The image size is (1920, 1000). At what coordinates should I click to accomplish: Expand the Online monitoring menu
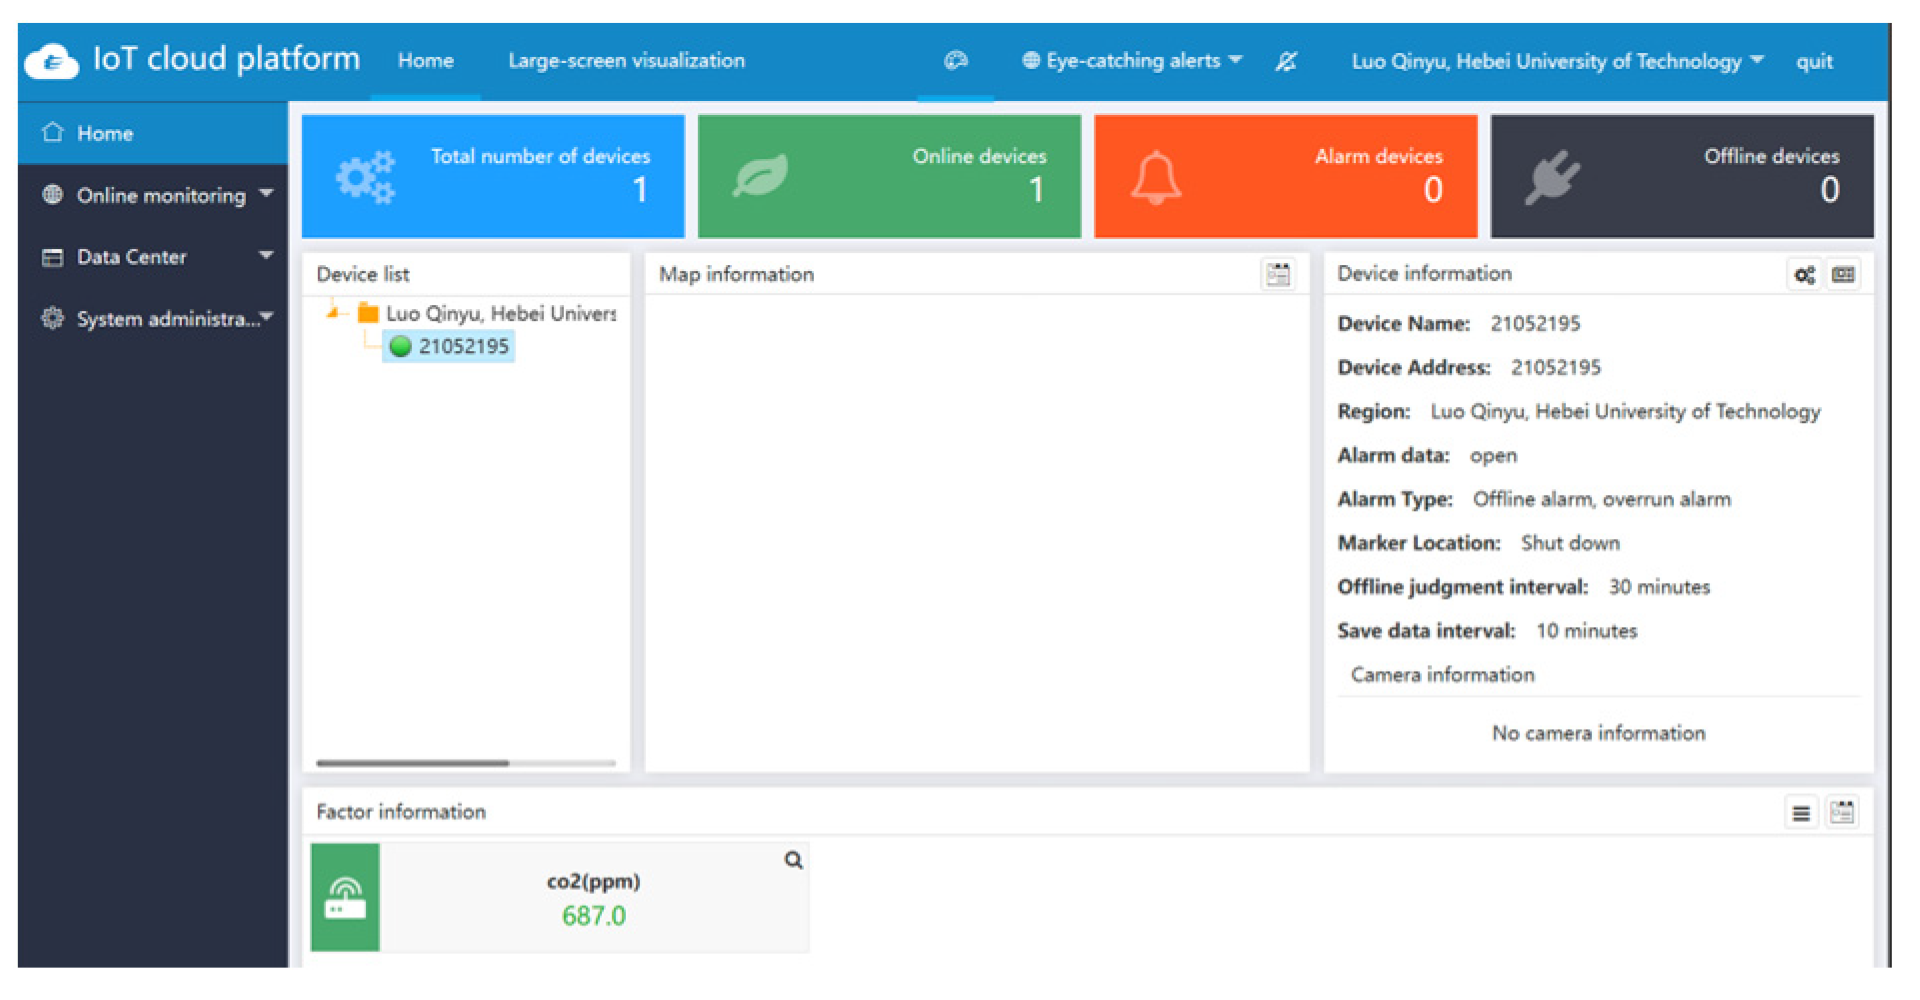tap(160, 196)
